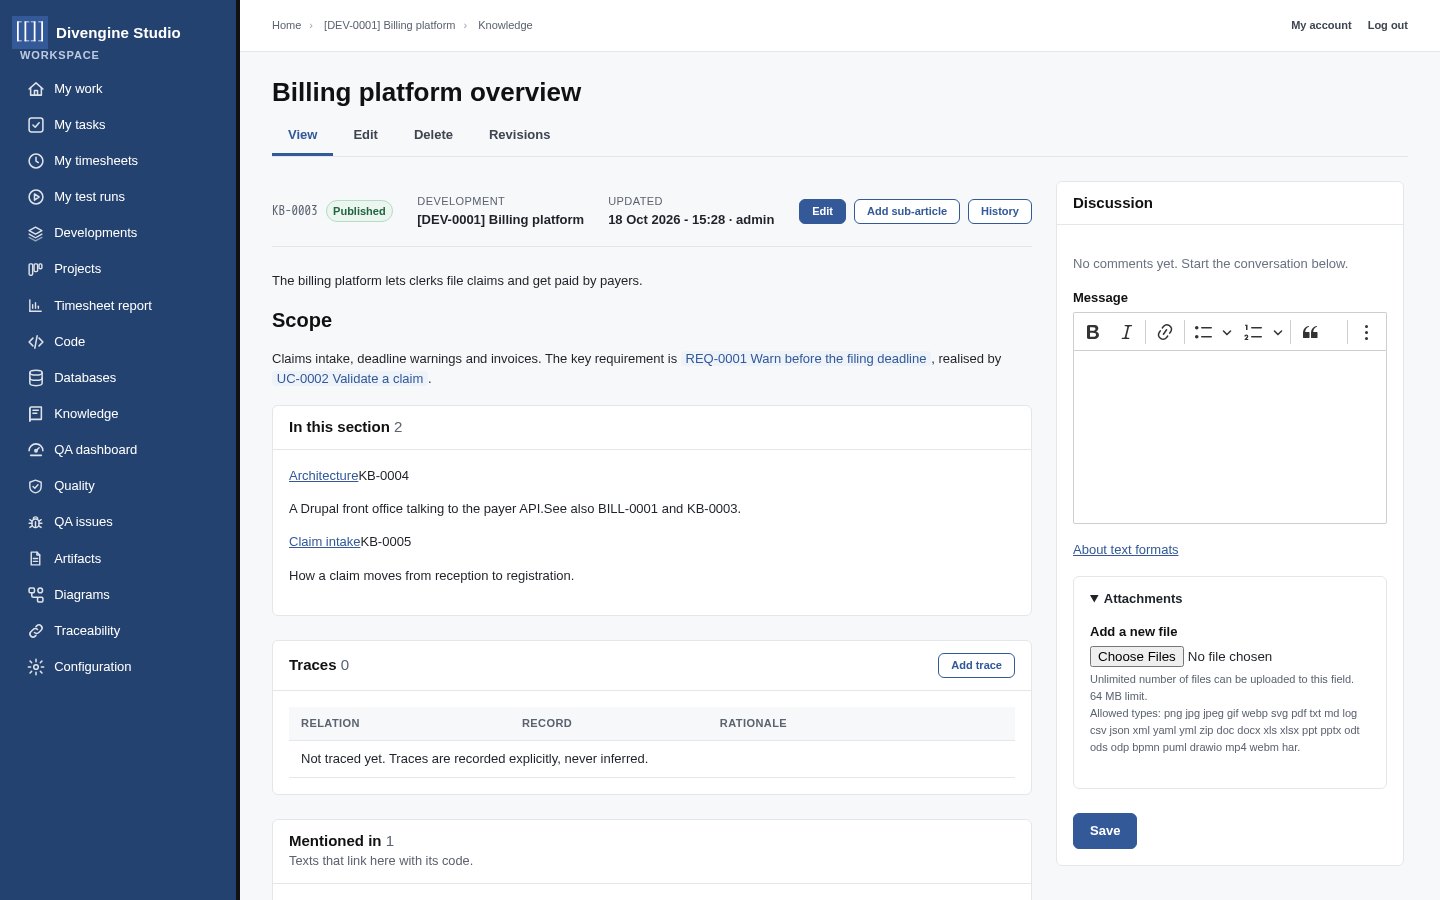Switch to the Edit tab
The height and width of the screenshot is (900, 1440).
pyautogui.click(x=365, y=135)
